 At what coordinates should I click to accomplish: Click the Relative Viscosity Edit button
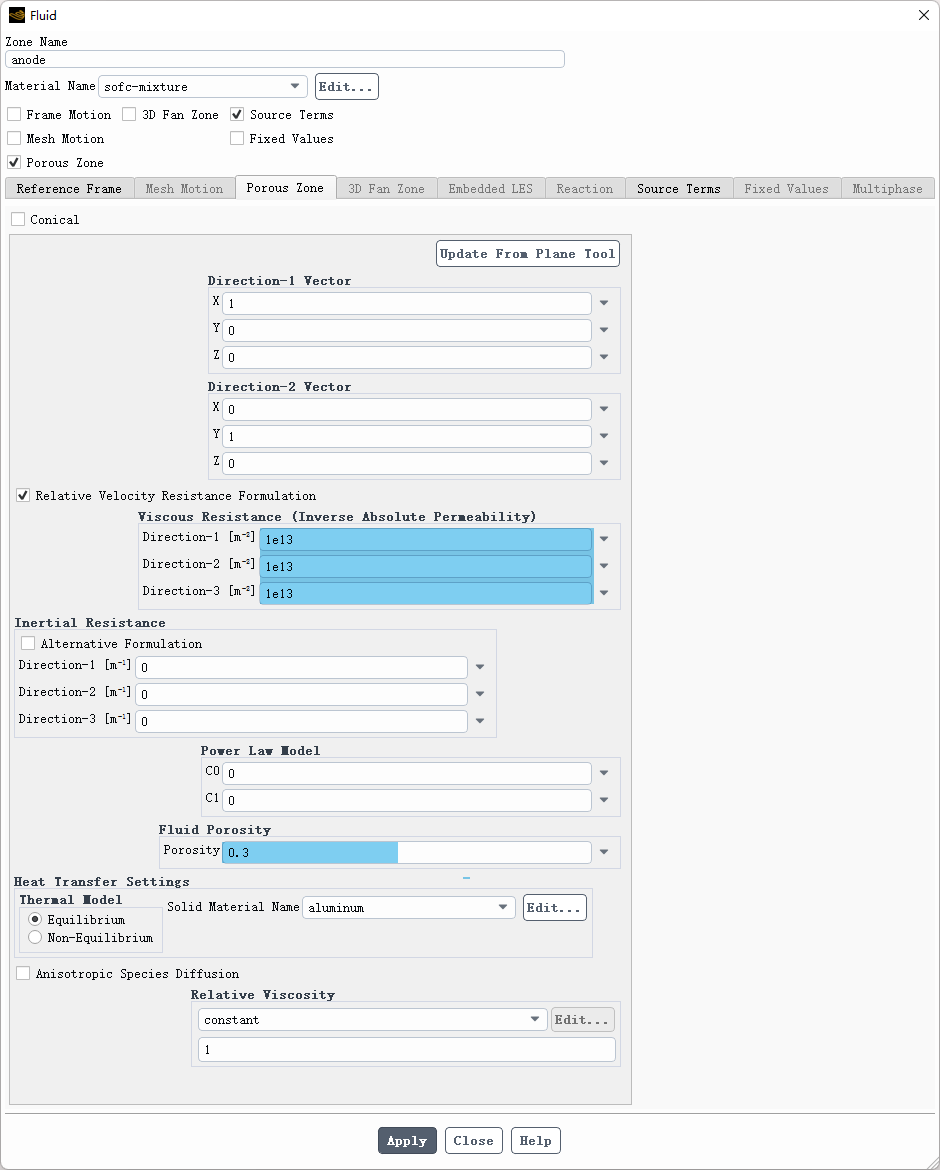[x=583, y=1019]
